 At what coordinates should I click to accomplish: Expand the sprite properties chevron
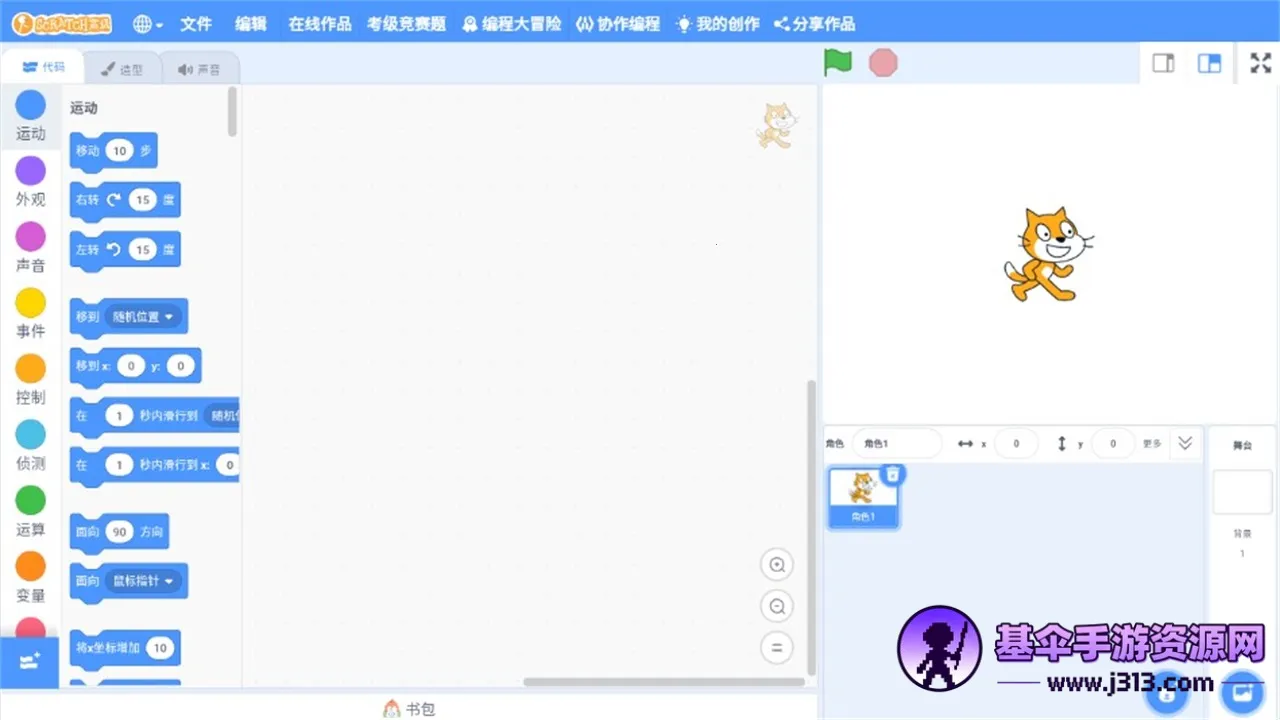(x=1185, y=443)
